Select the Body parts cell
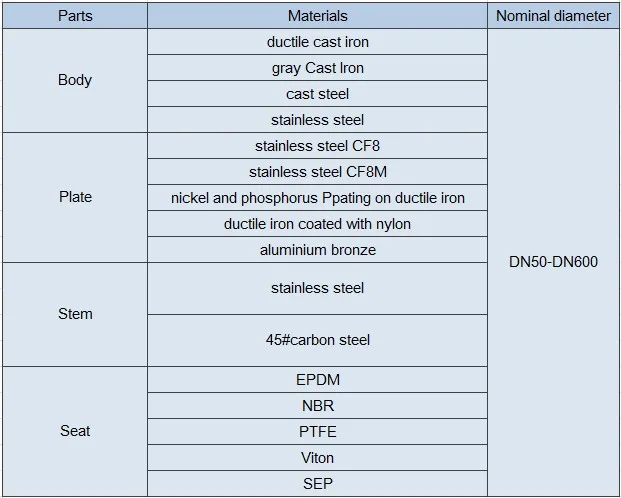Screen dimensions: 621x498 click(x=75, y=80)
